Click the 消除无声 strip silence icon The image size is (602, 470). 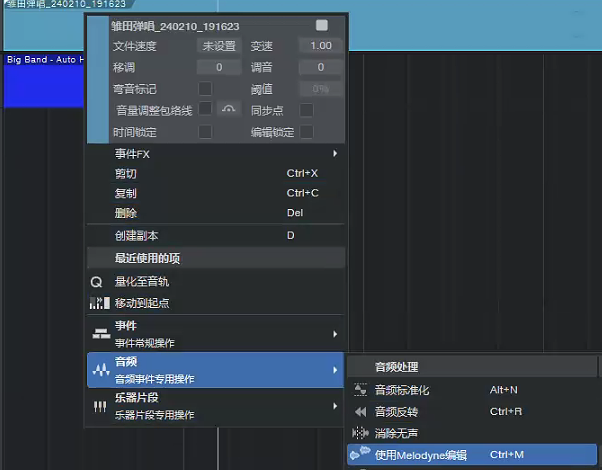(360, 433)
